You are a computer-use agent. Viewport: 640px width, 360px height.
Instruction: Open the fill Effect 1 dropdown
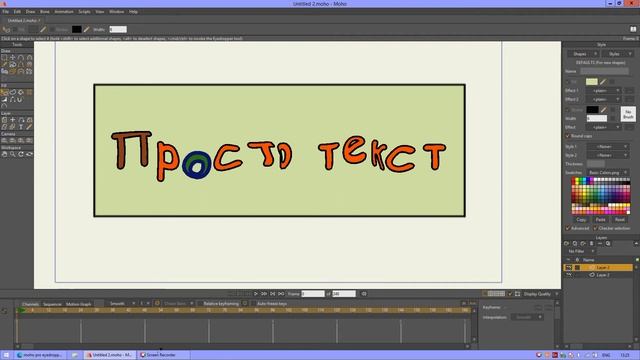click(x=604, y=91)
